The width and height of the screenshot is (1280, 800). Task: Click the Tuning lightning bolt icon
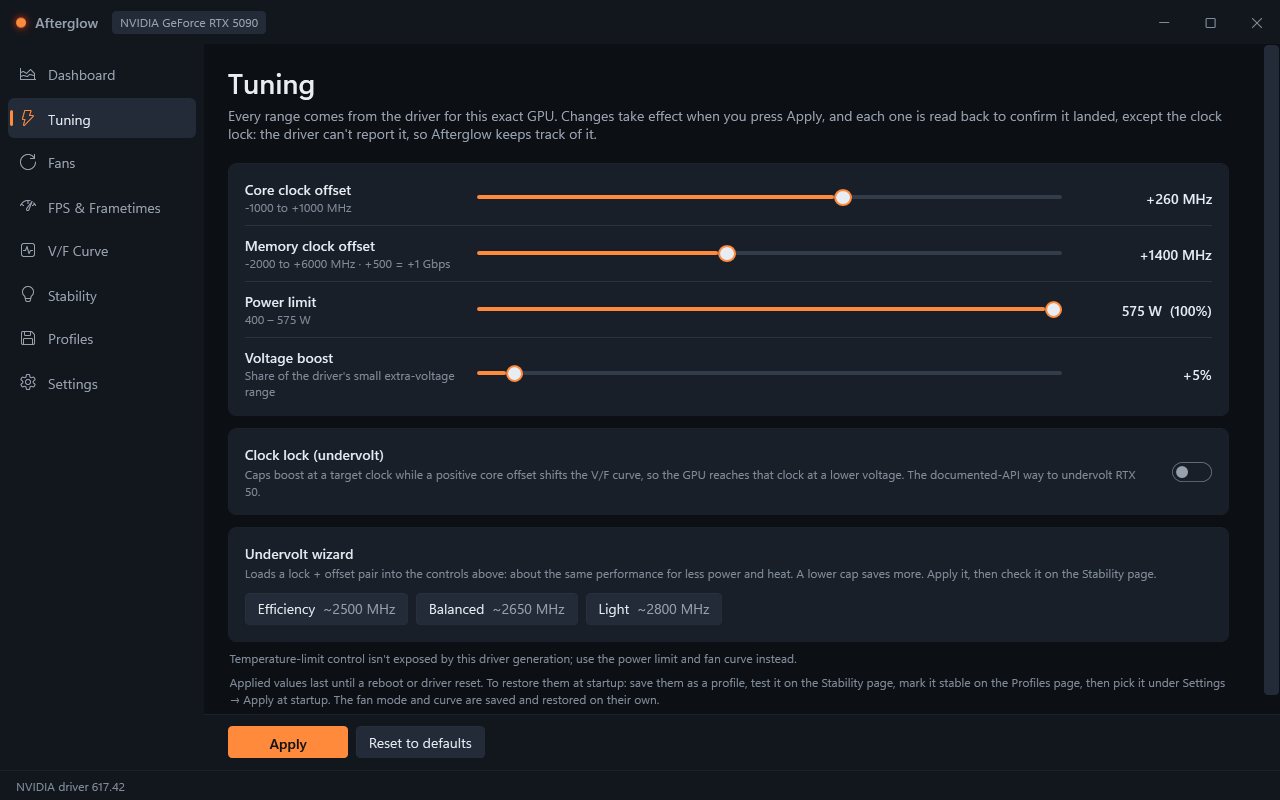tap(28, 119)
